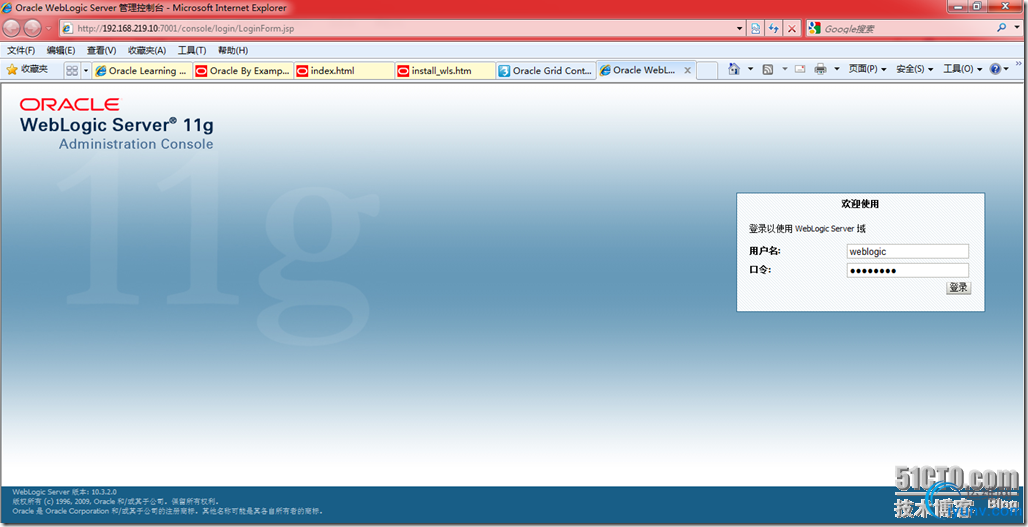Screen dimensions: 1028x527
Task: Open the 收藏夹(A) menu
Action: pos(147,50)
